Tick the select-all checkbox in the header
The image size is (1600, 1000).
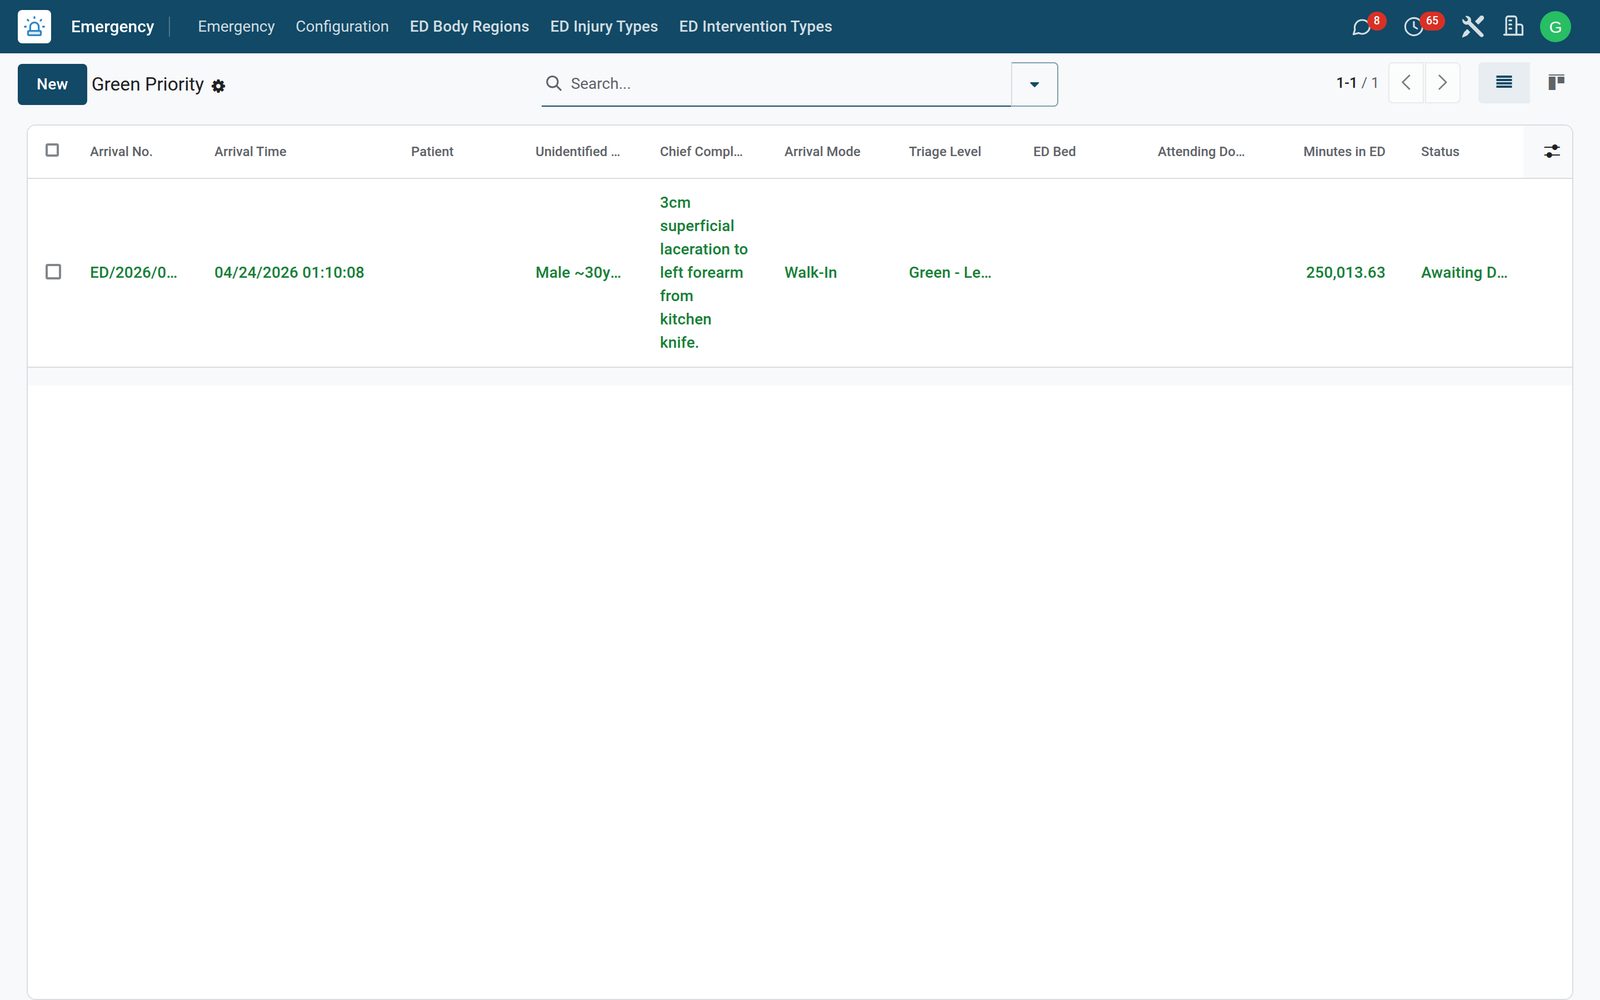(53, 151)
